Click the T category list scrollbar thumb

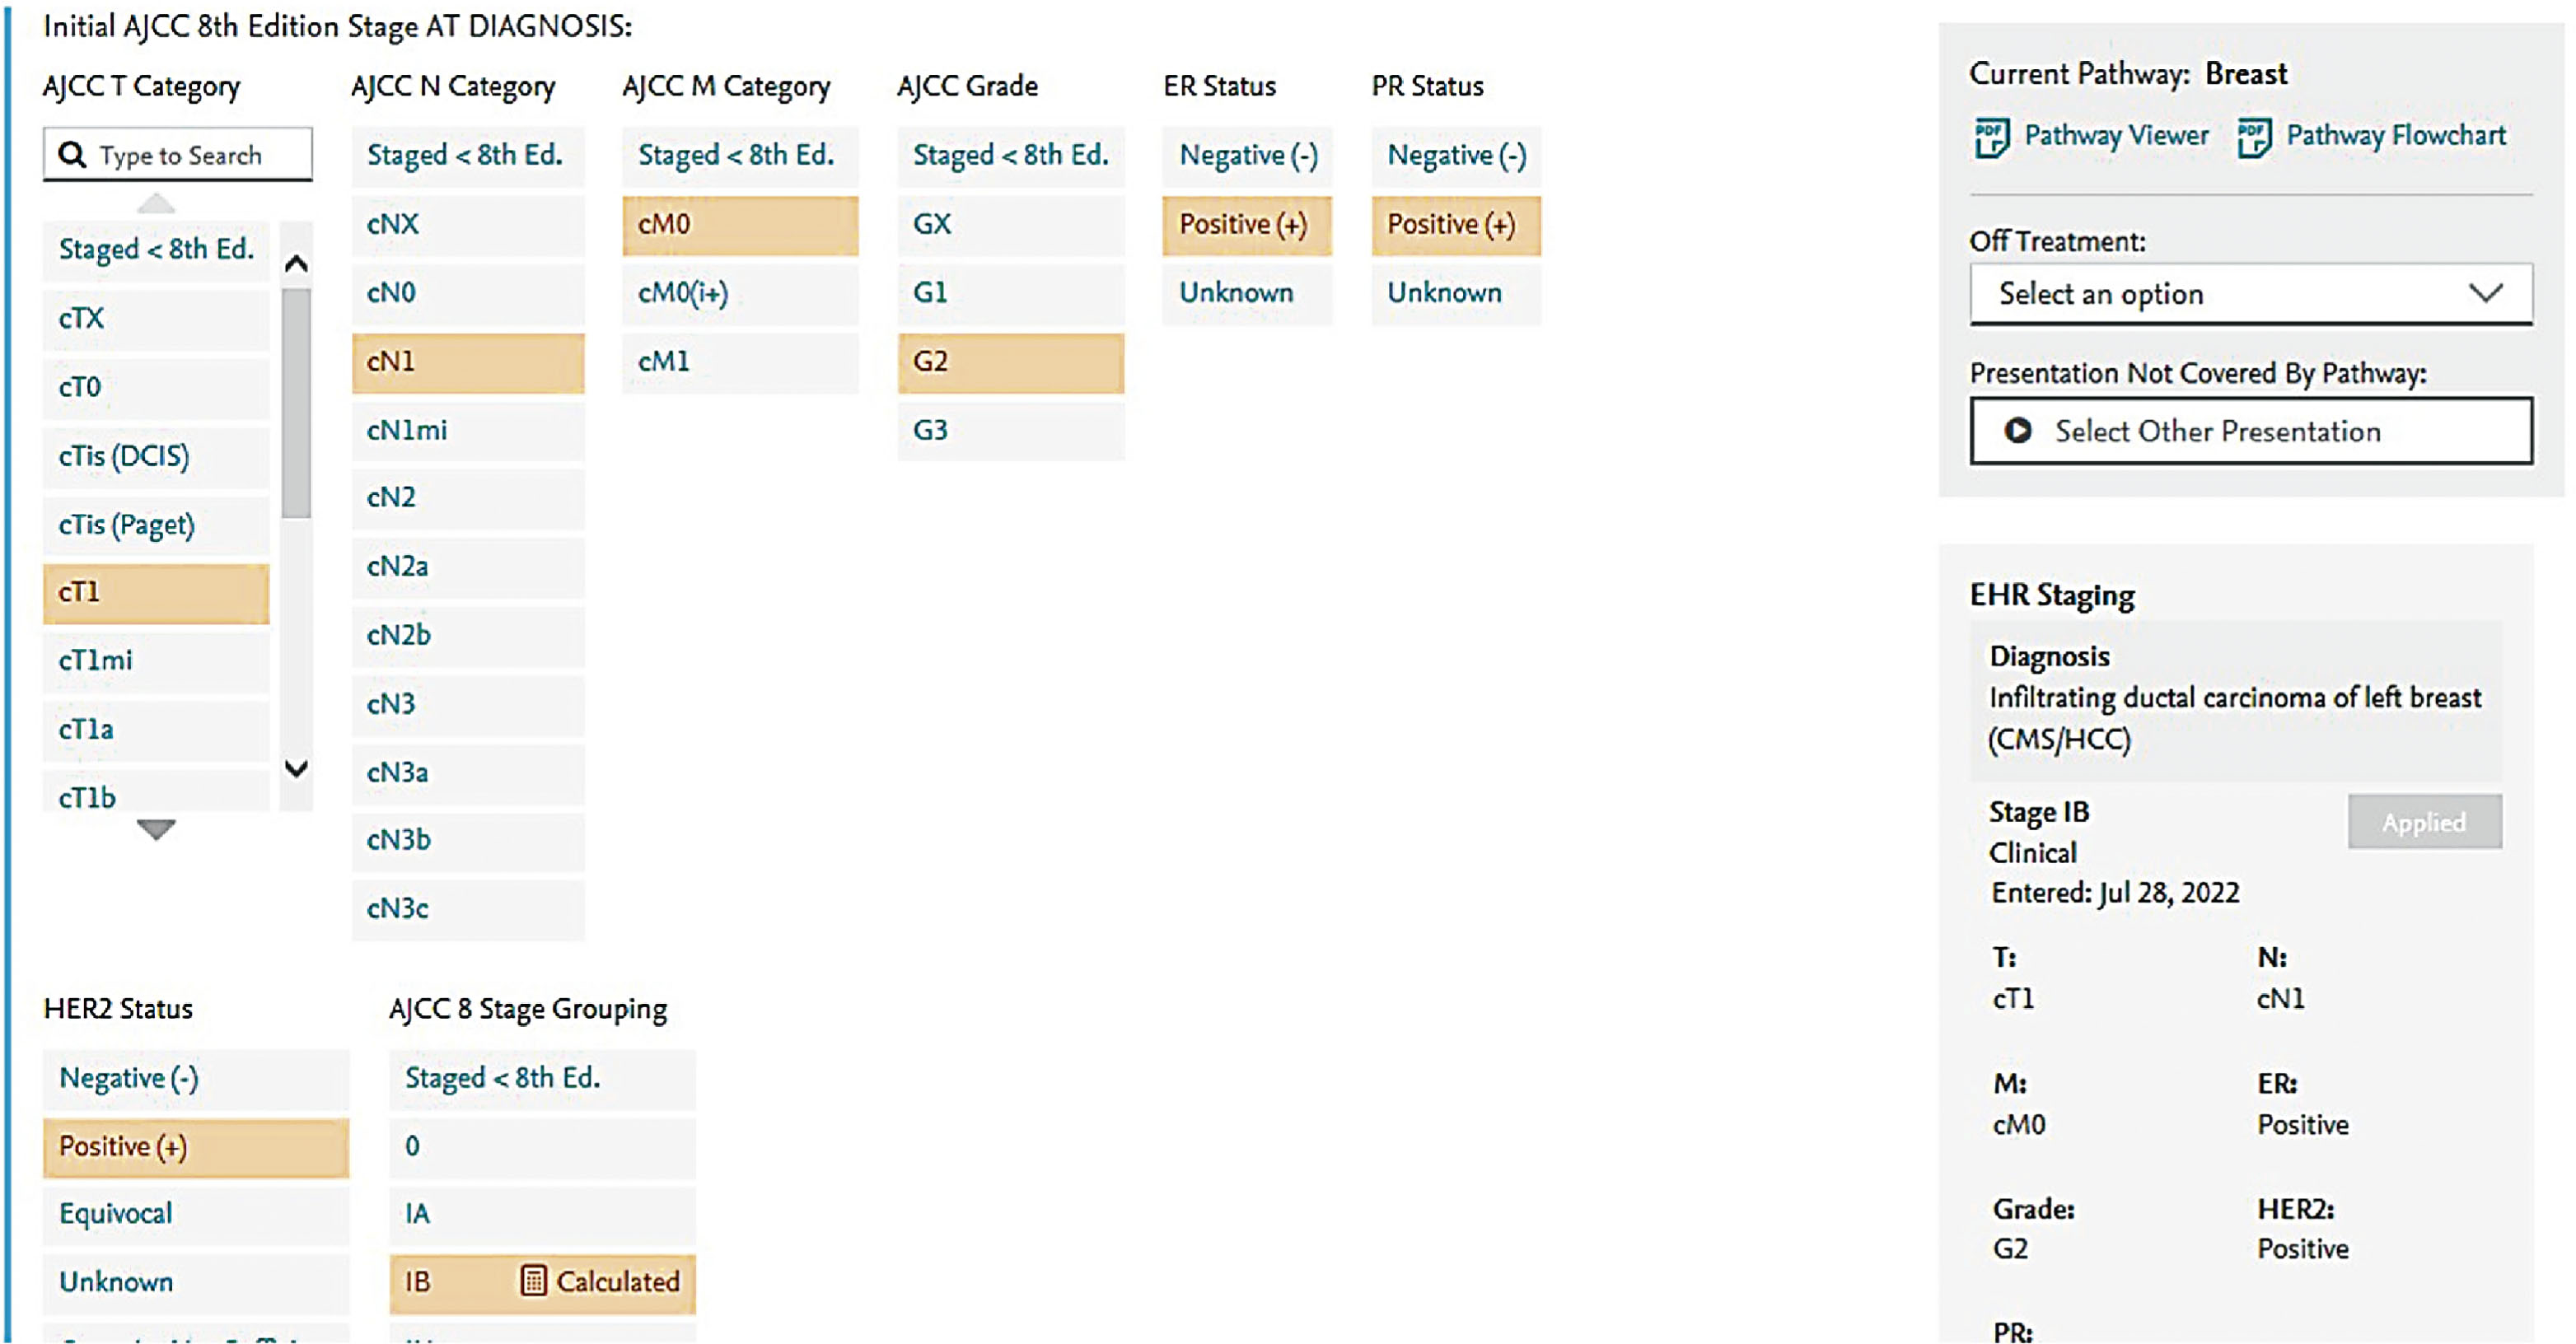tap(296, 403)
